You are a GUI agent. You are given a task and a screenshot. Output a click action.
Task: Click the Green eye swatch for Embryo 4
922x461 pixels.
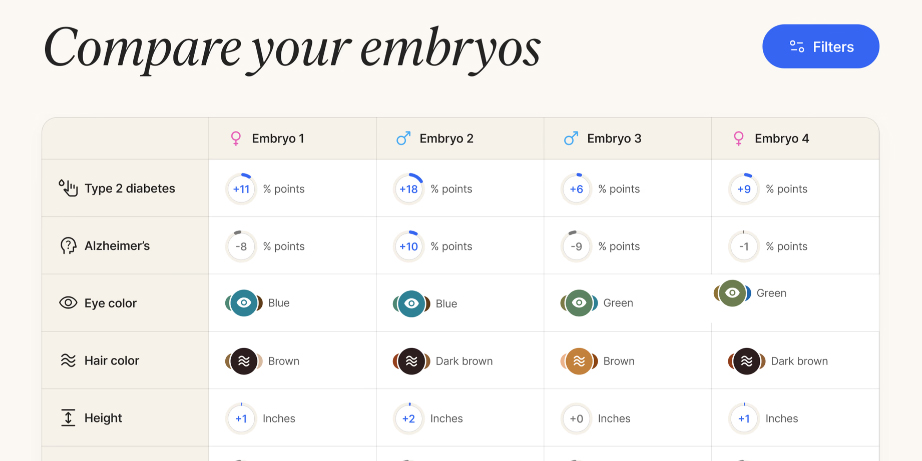732,293
